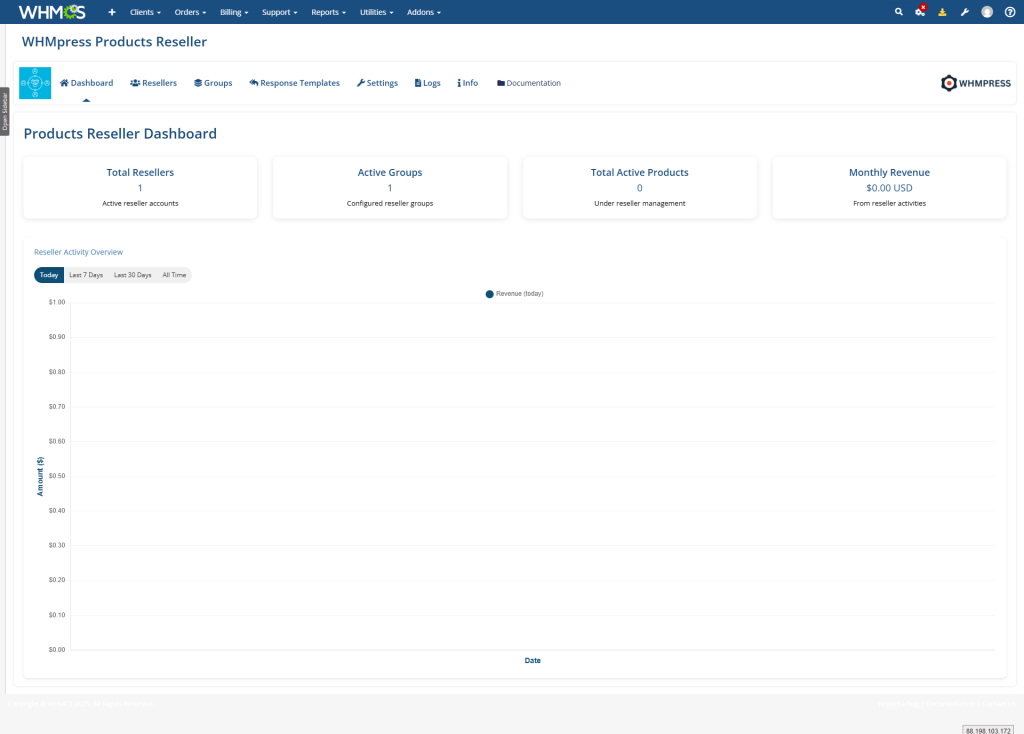Click the plus shortcut icon in the navbar
This screenshot has height=734, width=1024.
(x=111, y=11)
